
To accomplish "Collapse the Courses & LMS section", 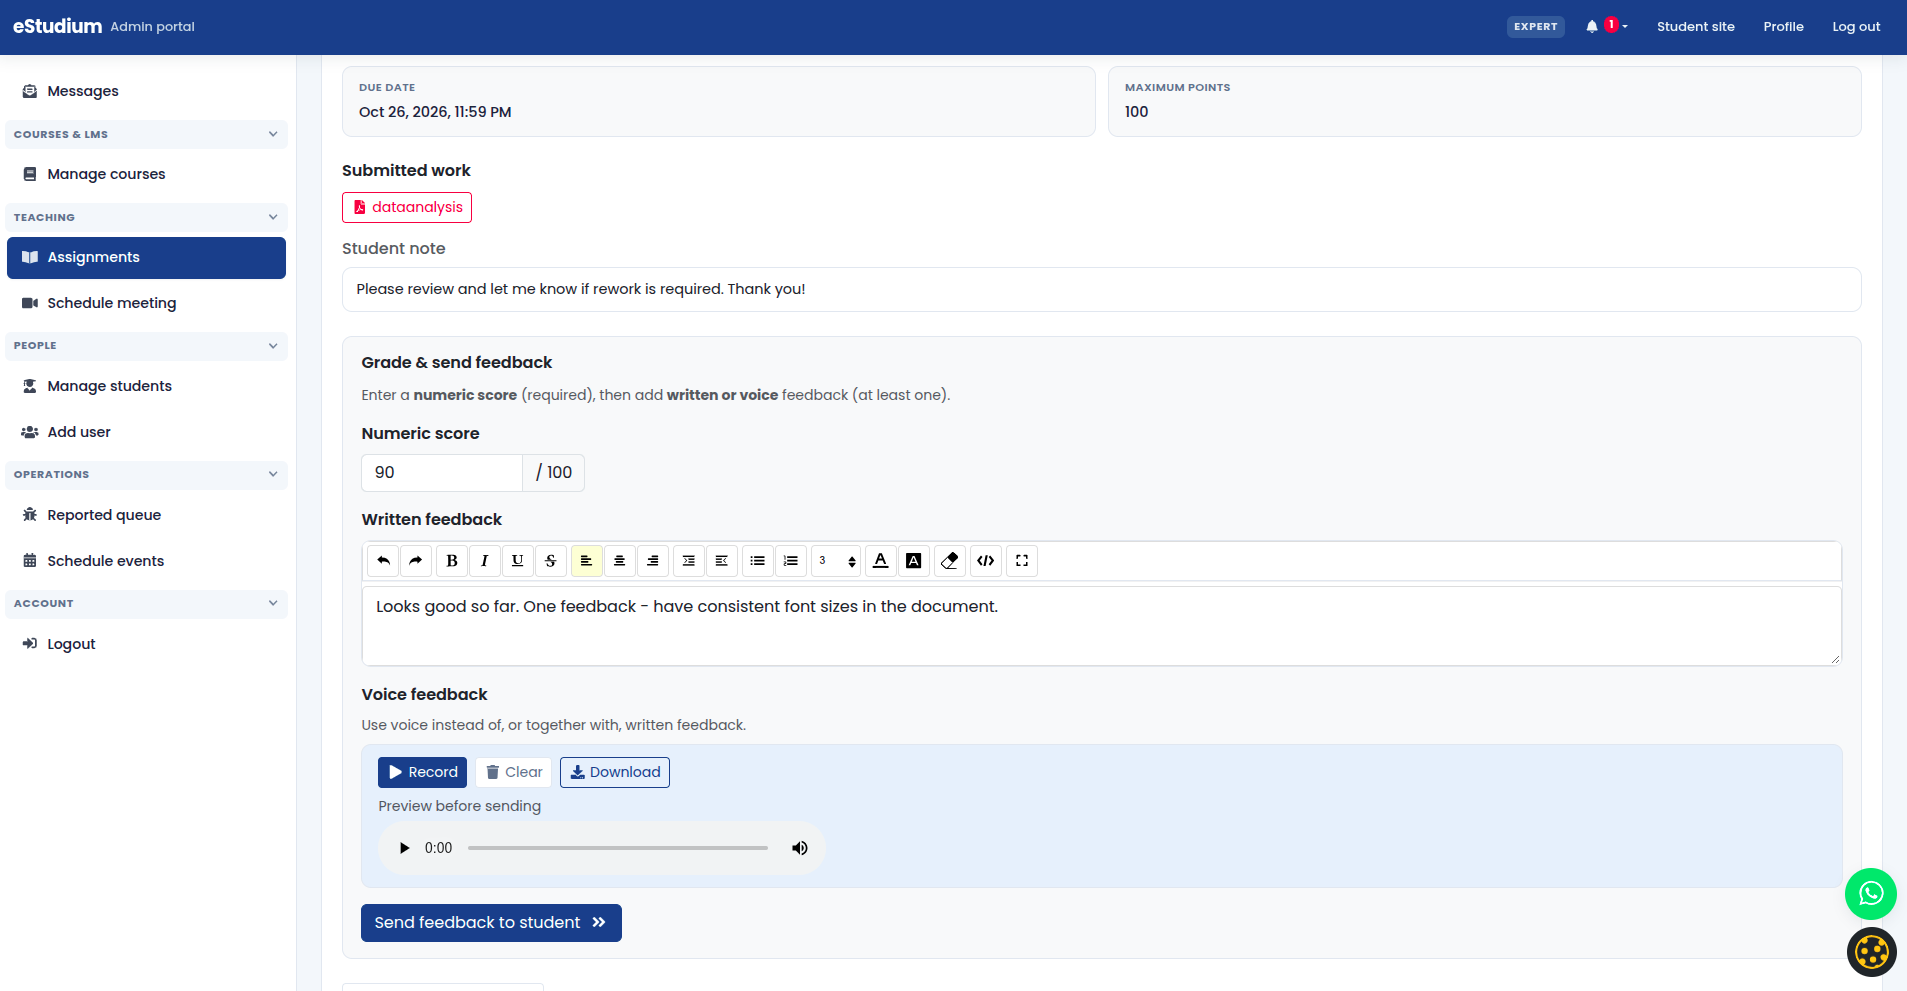I will [x=146, y=134].
